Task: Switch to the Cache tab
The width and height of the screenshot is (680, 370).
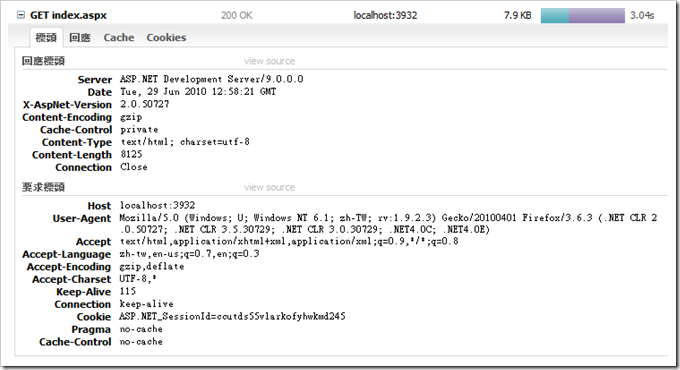Action: coord(119,38)
